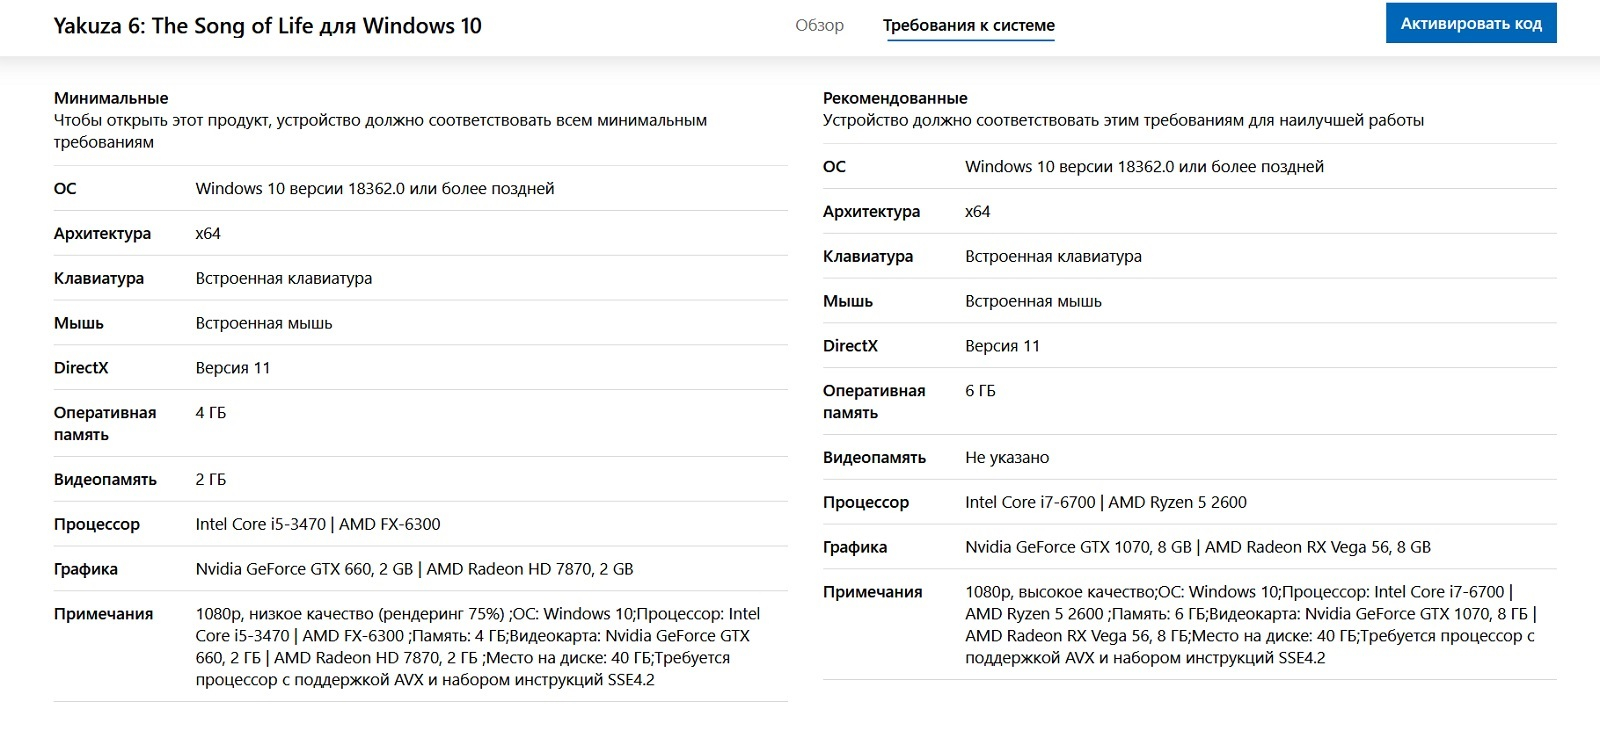This screenshot has width=1600, height=730.
Task: Click the Видеопамять label under minimum requirements
Action: [105, 480]
